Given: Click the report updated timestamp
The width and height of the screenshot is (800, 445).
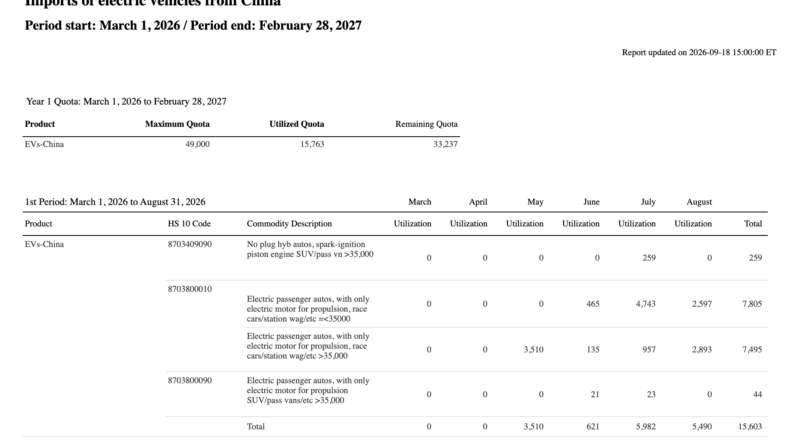Looking at the screenshot, I should point(699,53).
